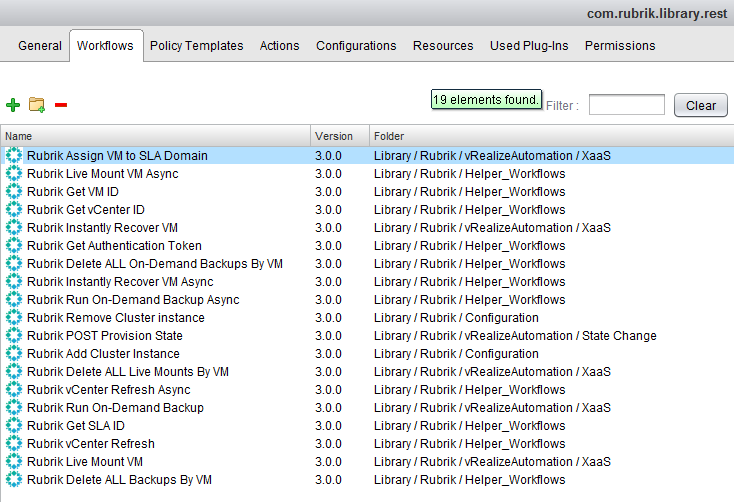Click workflow icon beside Rubrik vCenter Refresh
The image size is (734, 502).
tap(14, 444)
